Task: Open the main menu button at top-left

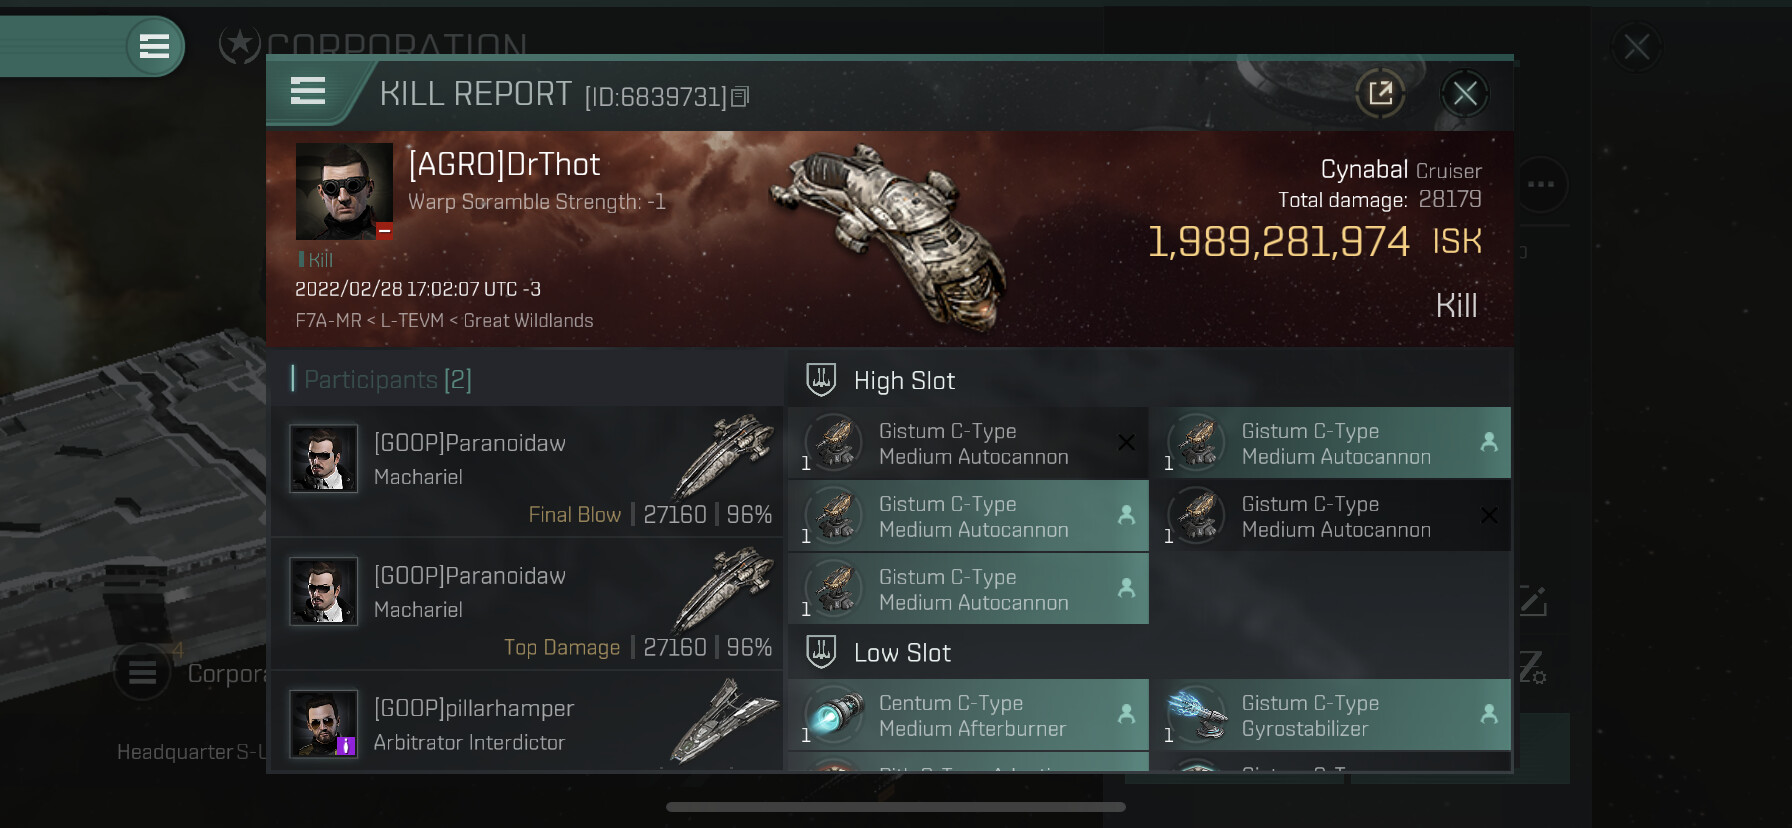Action: (x=154, y=46)
